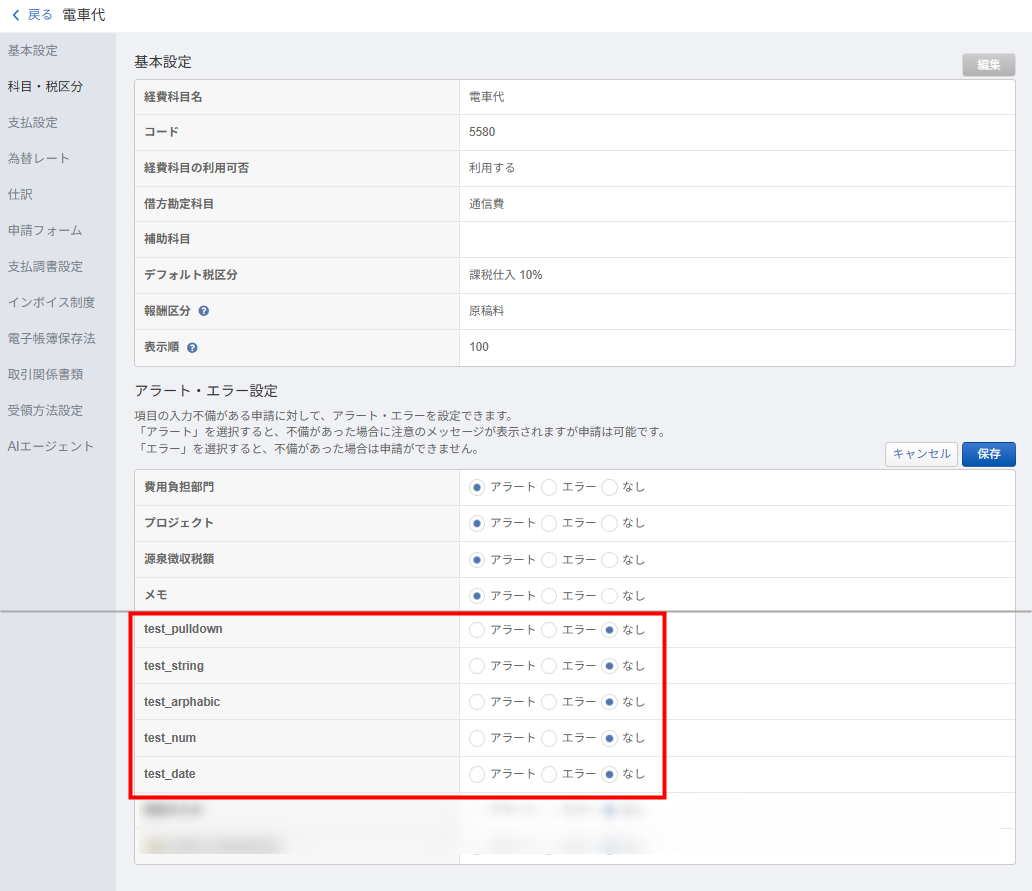This screenshot has height=891, width=1032.
Task: Open the 支払設定 sidebar menu
Action: point(33,122)
